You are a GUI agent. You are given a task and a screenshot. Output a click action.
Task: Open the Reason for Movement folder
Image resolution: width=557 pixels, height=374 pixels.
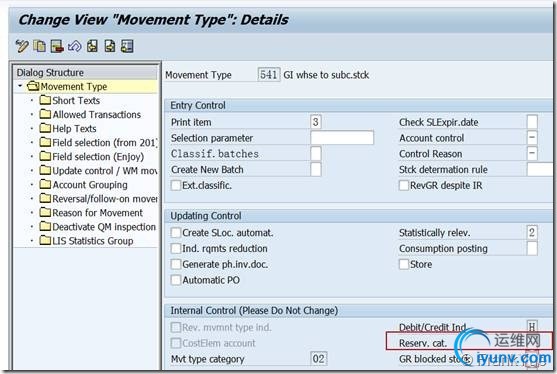pyautogui.click(x=91, y=213)
